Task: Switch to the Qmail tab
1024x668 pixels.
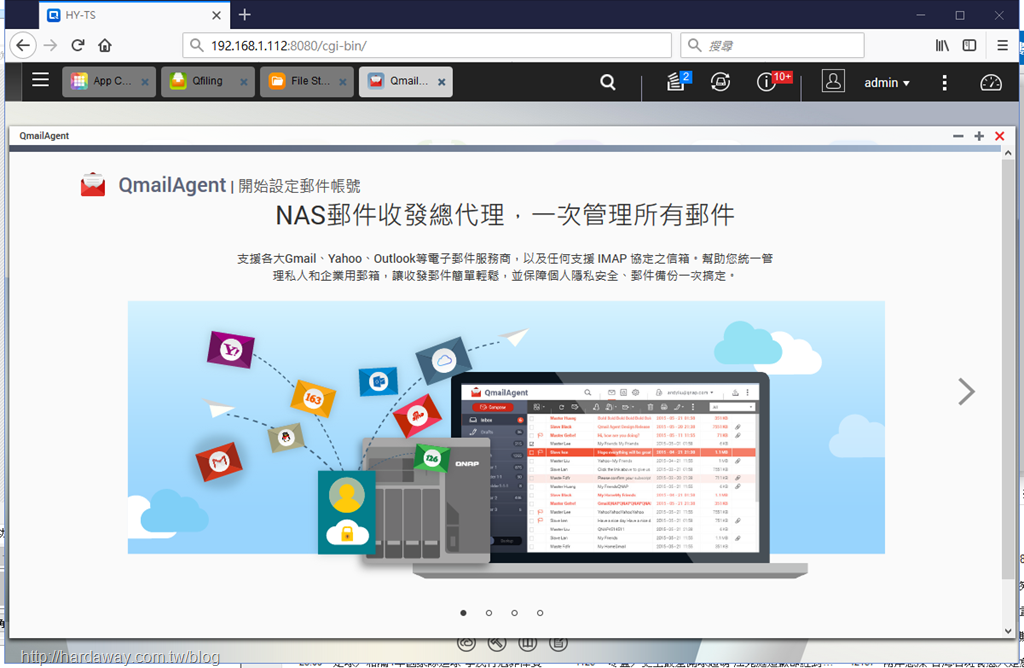Action: click(405, 82)
